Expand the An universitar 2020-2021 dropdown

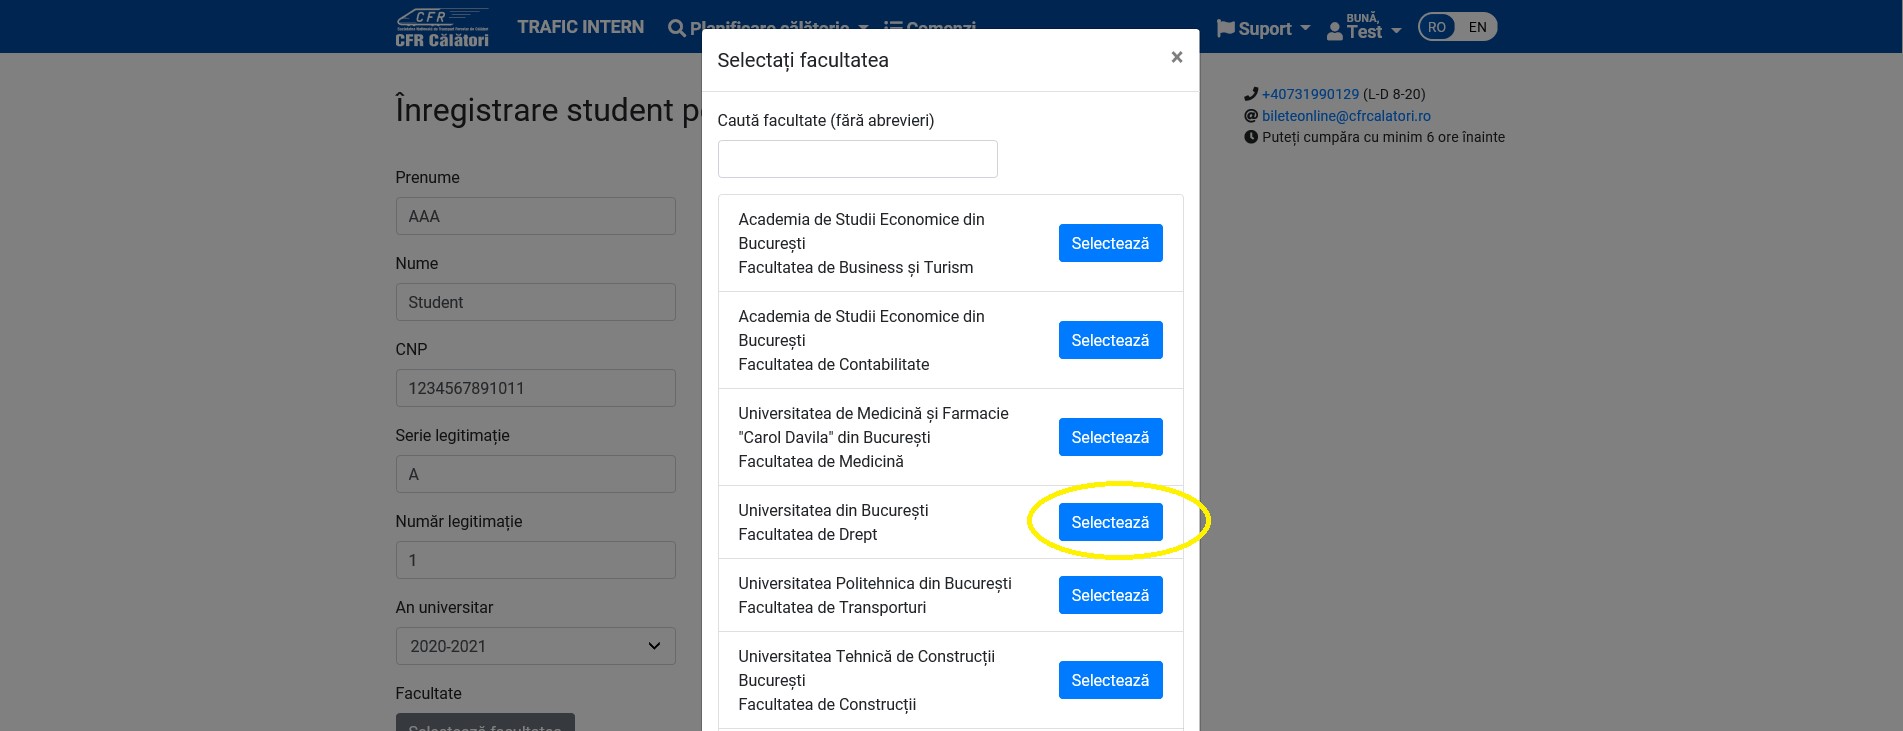pos(535,646)
